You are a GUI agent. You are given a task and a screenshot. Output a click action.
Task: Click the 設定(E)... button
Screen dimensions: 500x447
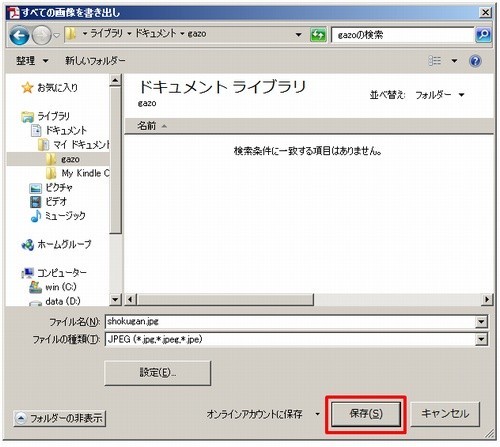click(x=158, y=373)
